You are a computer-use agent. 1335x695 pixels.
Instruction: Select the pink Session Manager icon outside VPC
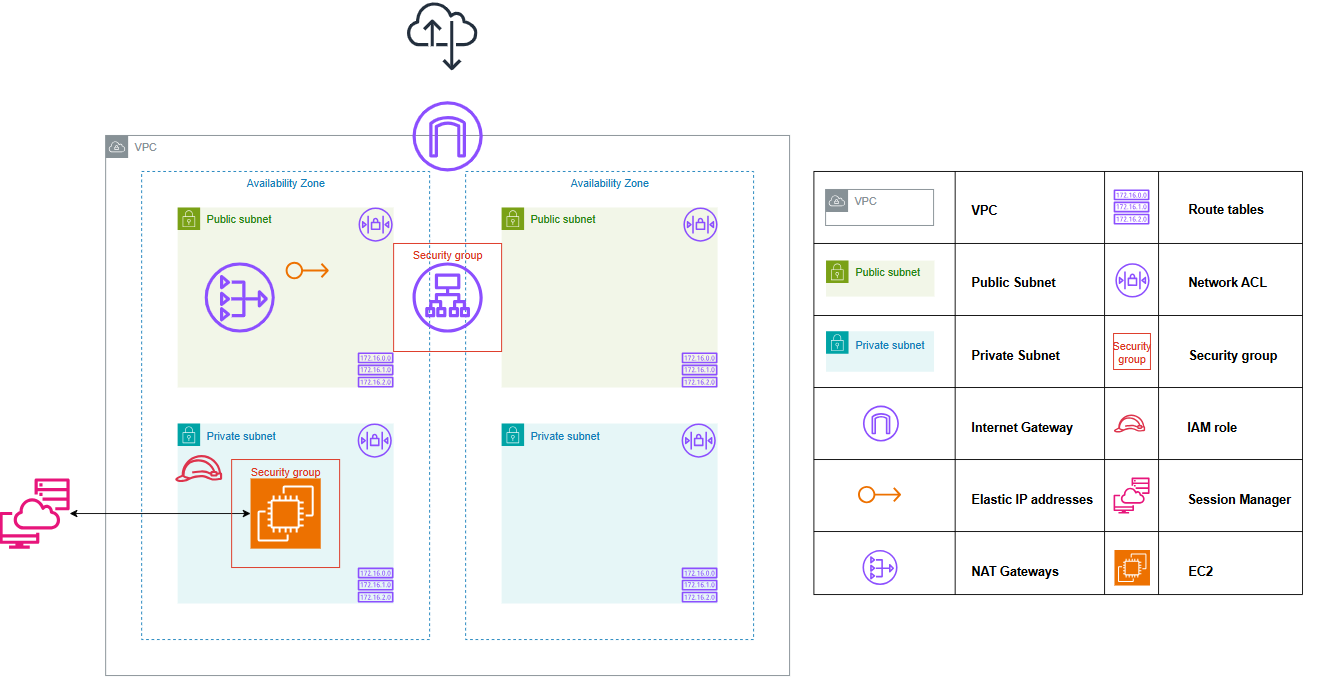35,513
